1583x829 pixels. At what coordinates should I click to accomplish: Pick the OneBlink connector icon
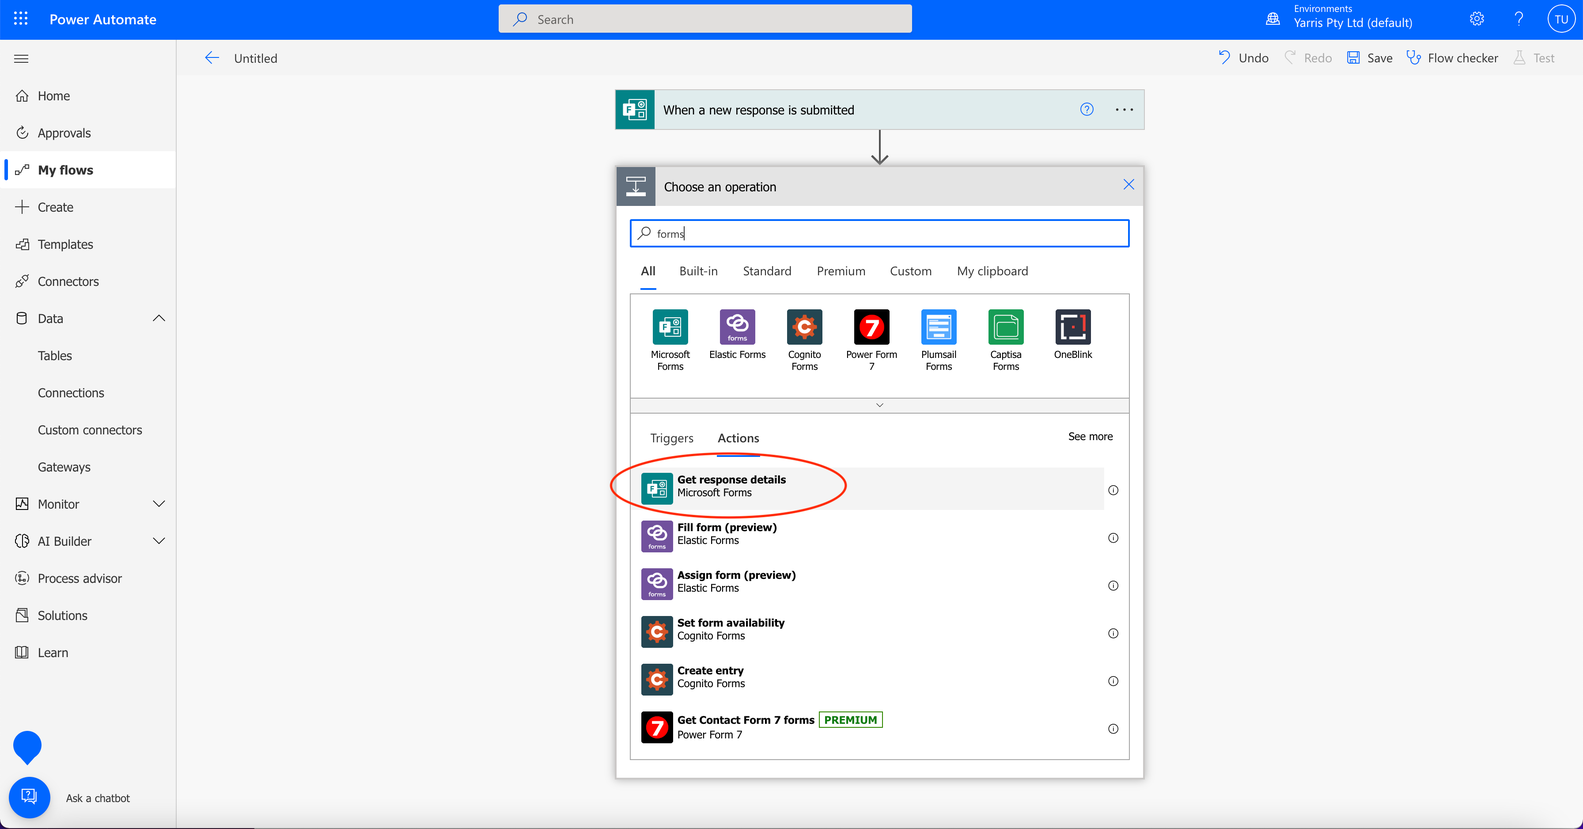(x=1073, y=327)
